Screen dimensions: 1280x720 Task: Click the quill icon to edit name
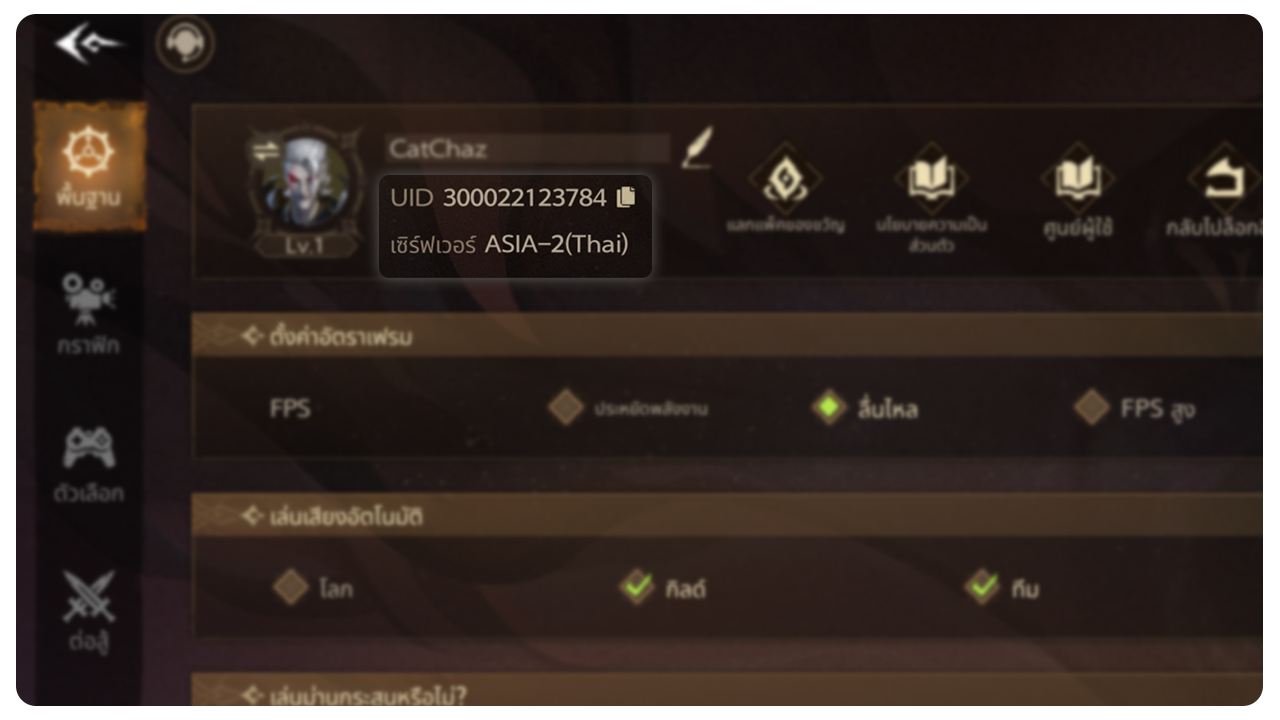(x=697, y=147)
